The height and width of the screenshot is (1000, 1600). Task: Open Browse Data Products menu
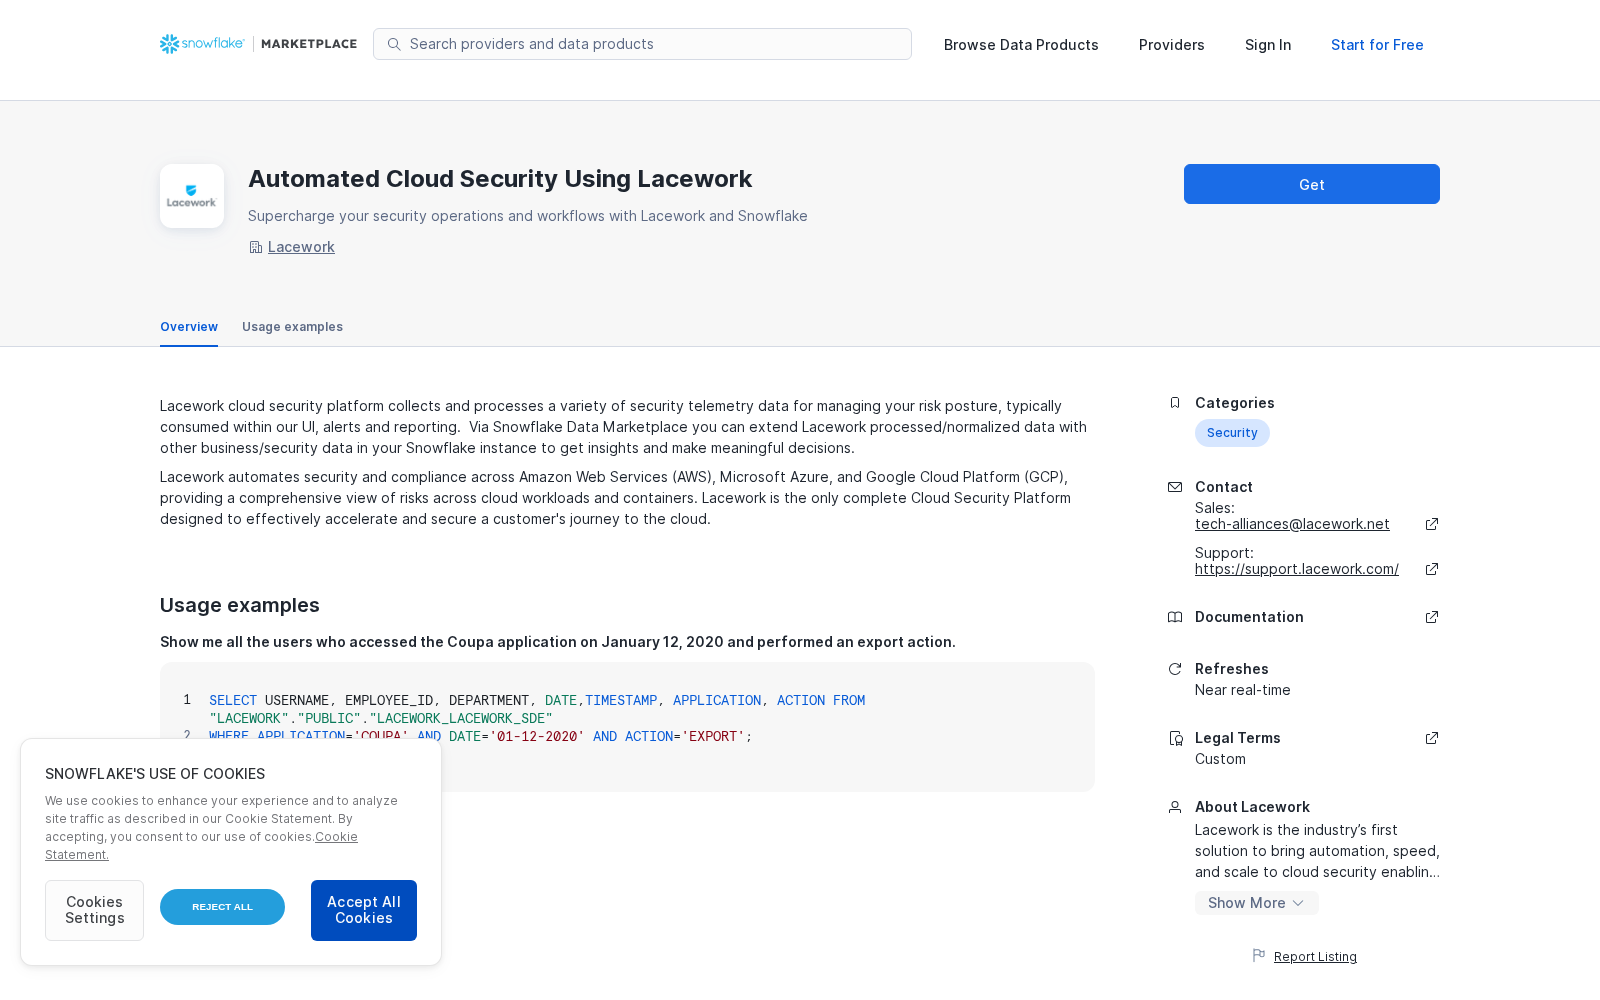click(x=1021, y=45)
